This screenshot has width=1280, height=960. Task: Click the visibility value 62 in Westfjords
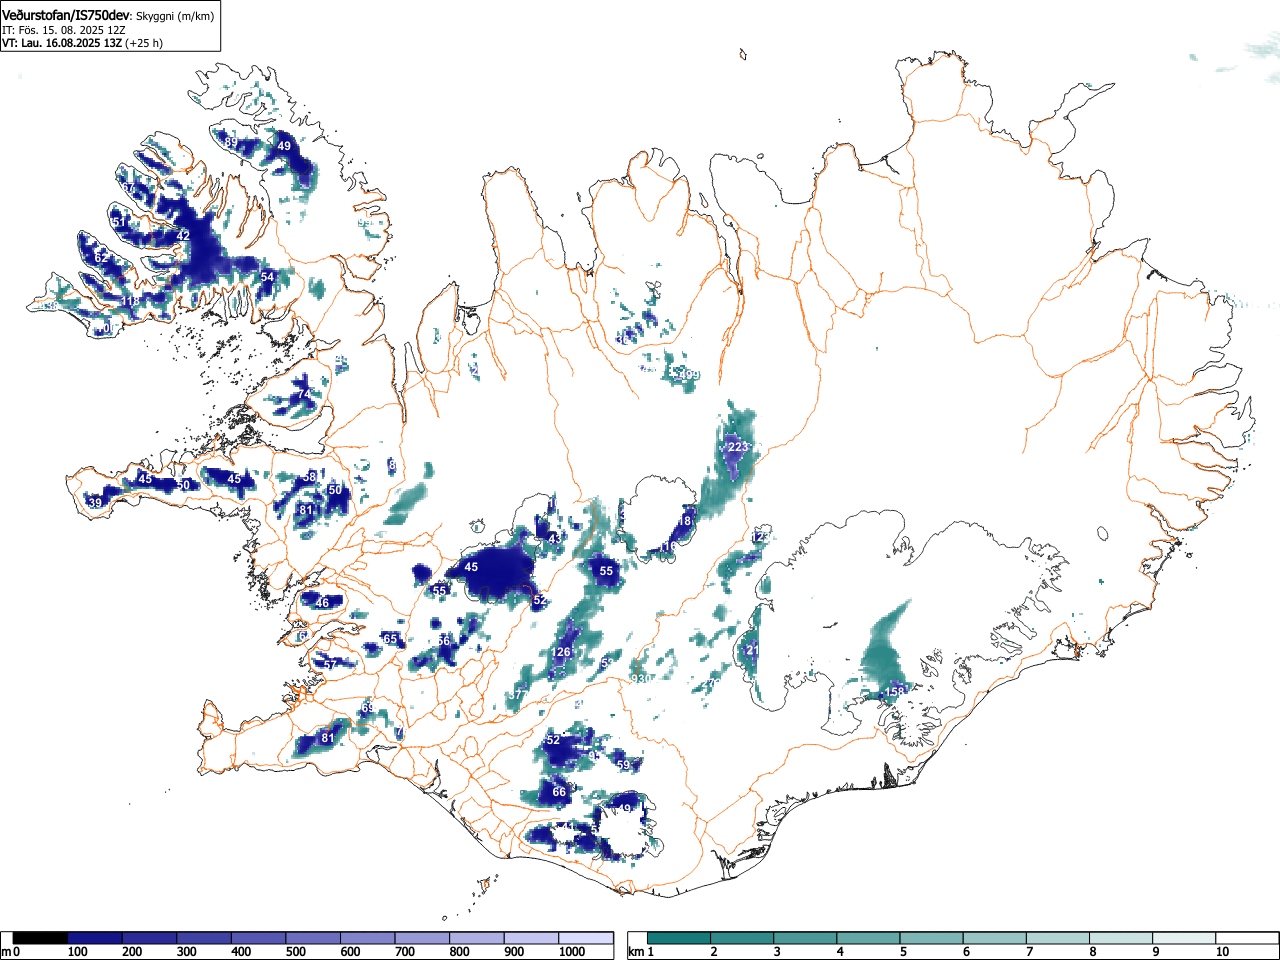101,258
